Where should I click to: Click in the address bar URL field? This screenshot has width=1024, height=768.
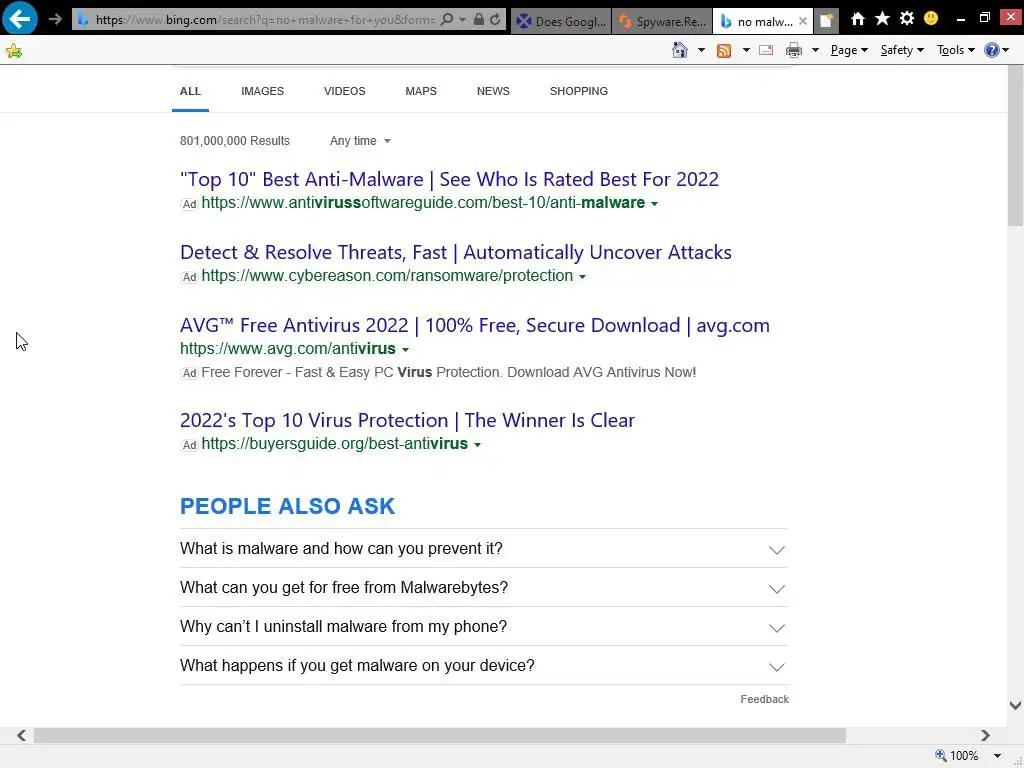[265, 20]
